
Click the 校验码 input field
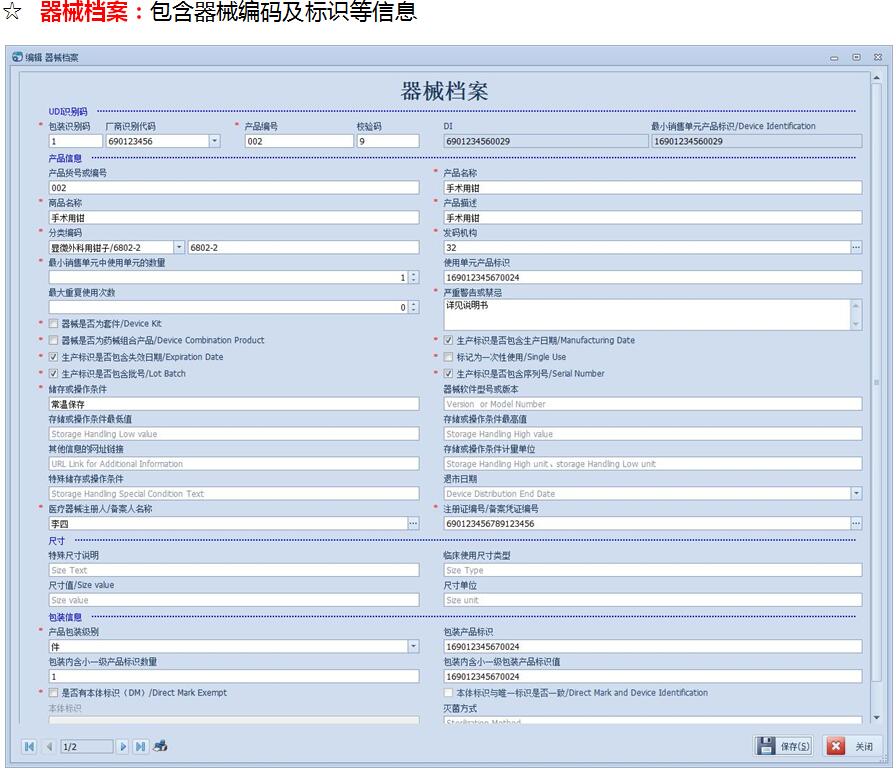(388, 141)
